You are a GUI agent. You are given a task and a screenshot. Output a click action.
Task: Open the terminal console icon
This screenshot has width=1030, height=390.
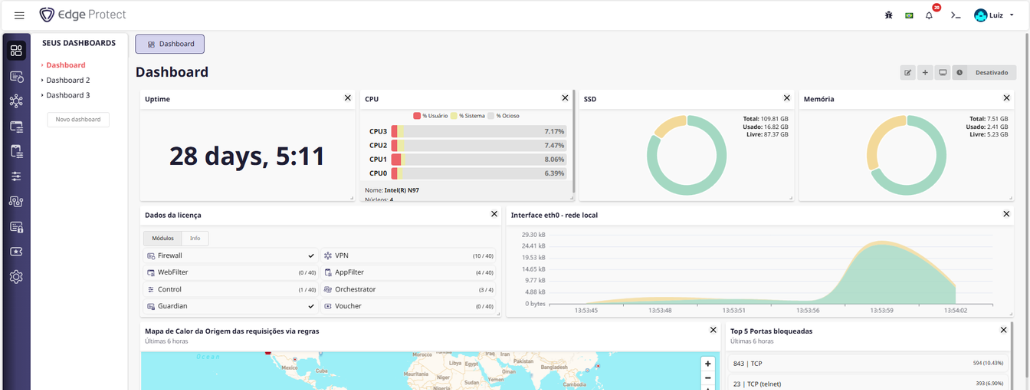click(x=956, y=15)
